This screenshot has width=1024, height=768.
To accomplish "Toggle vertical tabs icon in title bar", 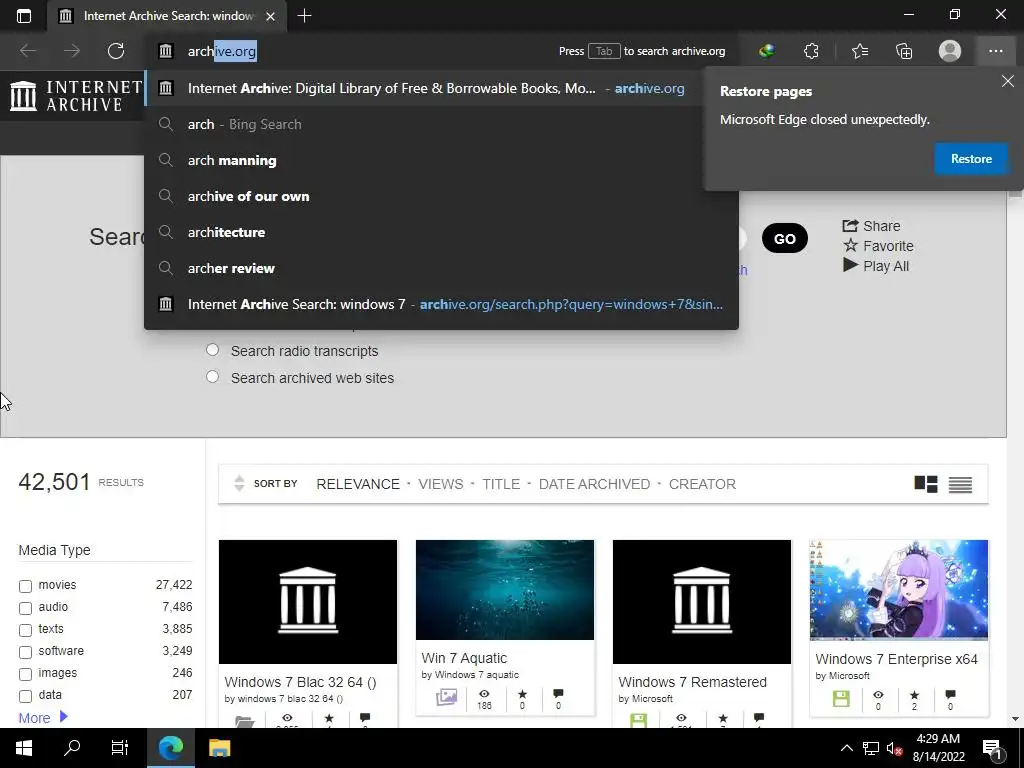I will click(24, 16).
